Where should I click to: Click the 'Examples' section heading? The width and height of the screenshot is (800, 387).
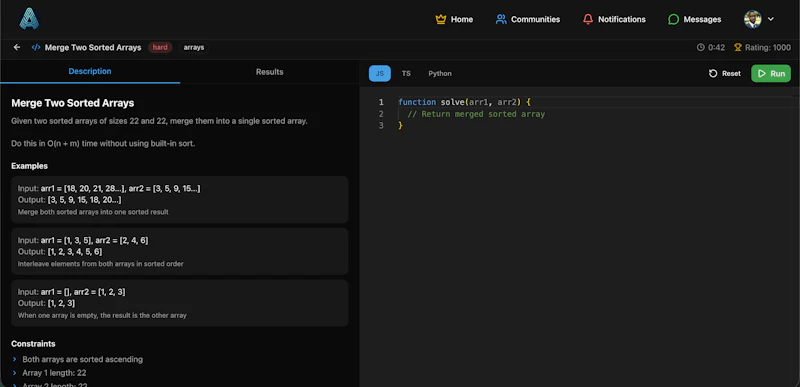[30, 166]
